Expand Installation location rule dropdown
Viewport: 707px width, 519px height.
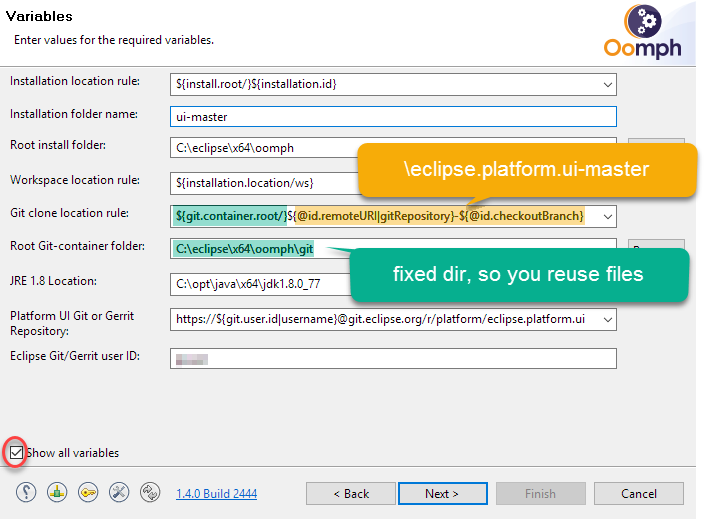(608, 84)
